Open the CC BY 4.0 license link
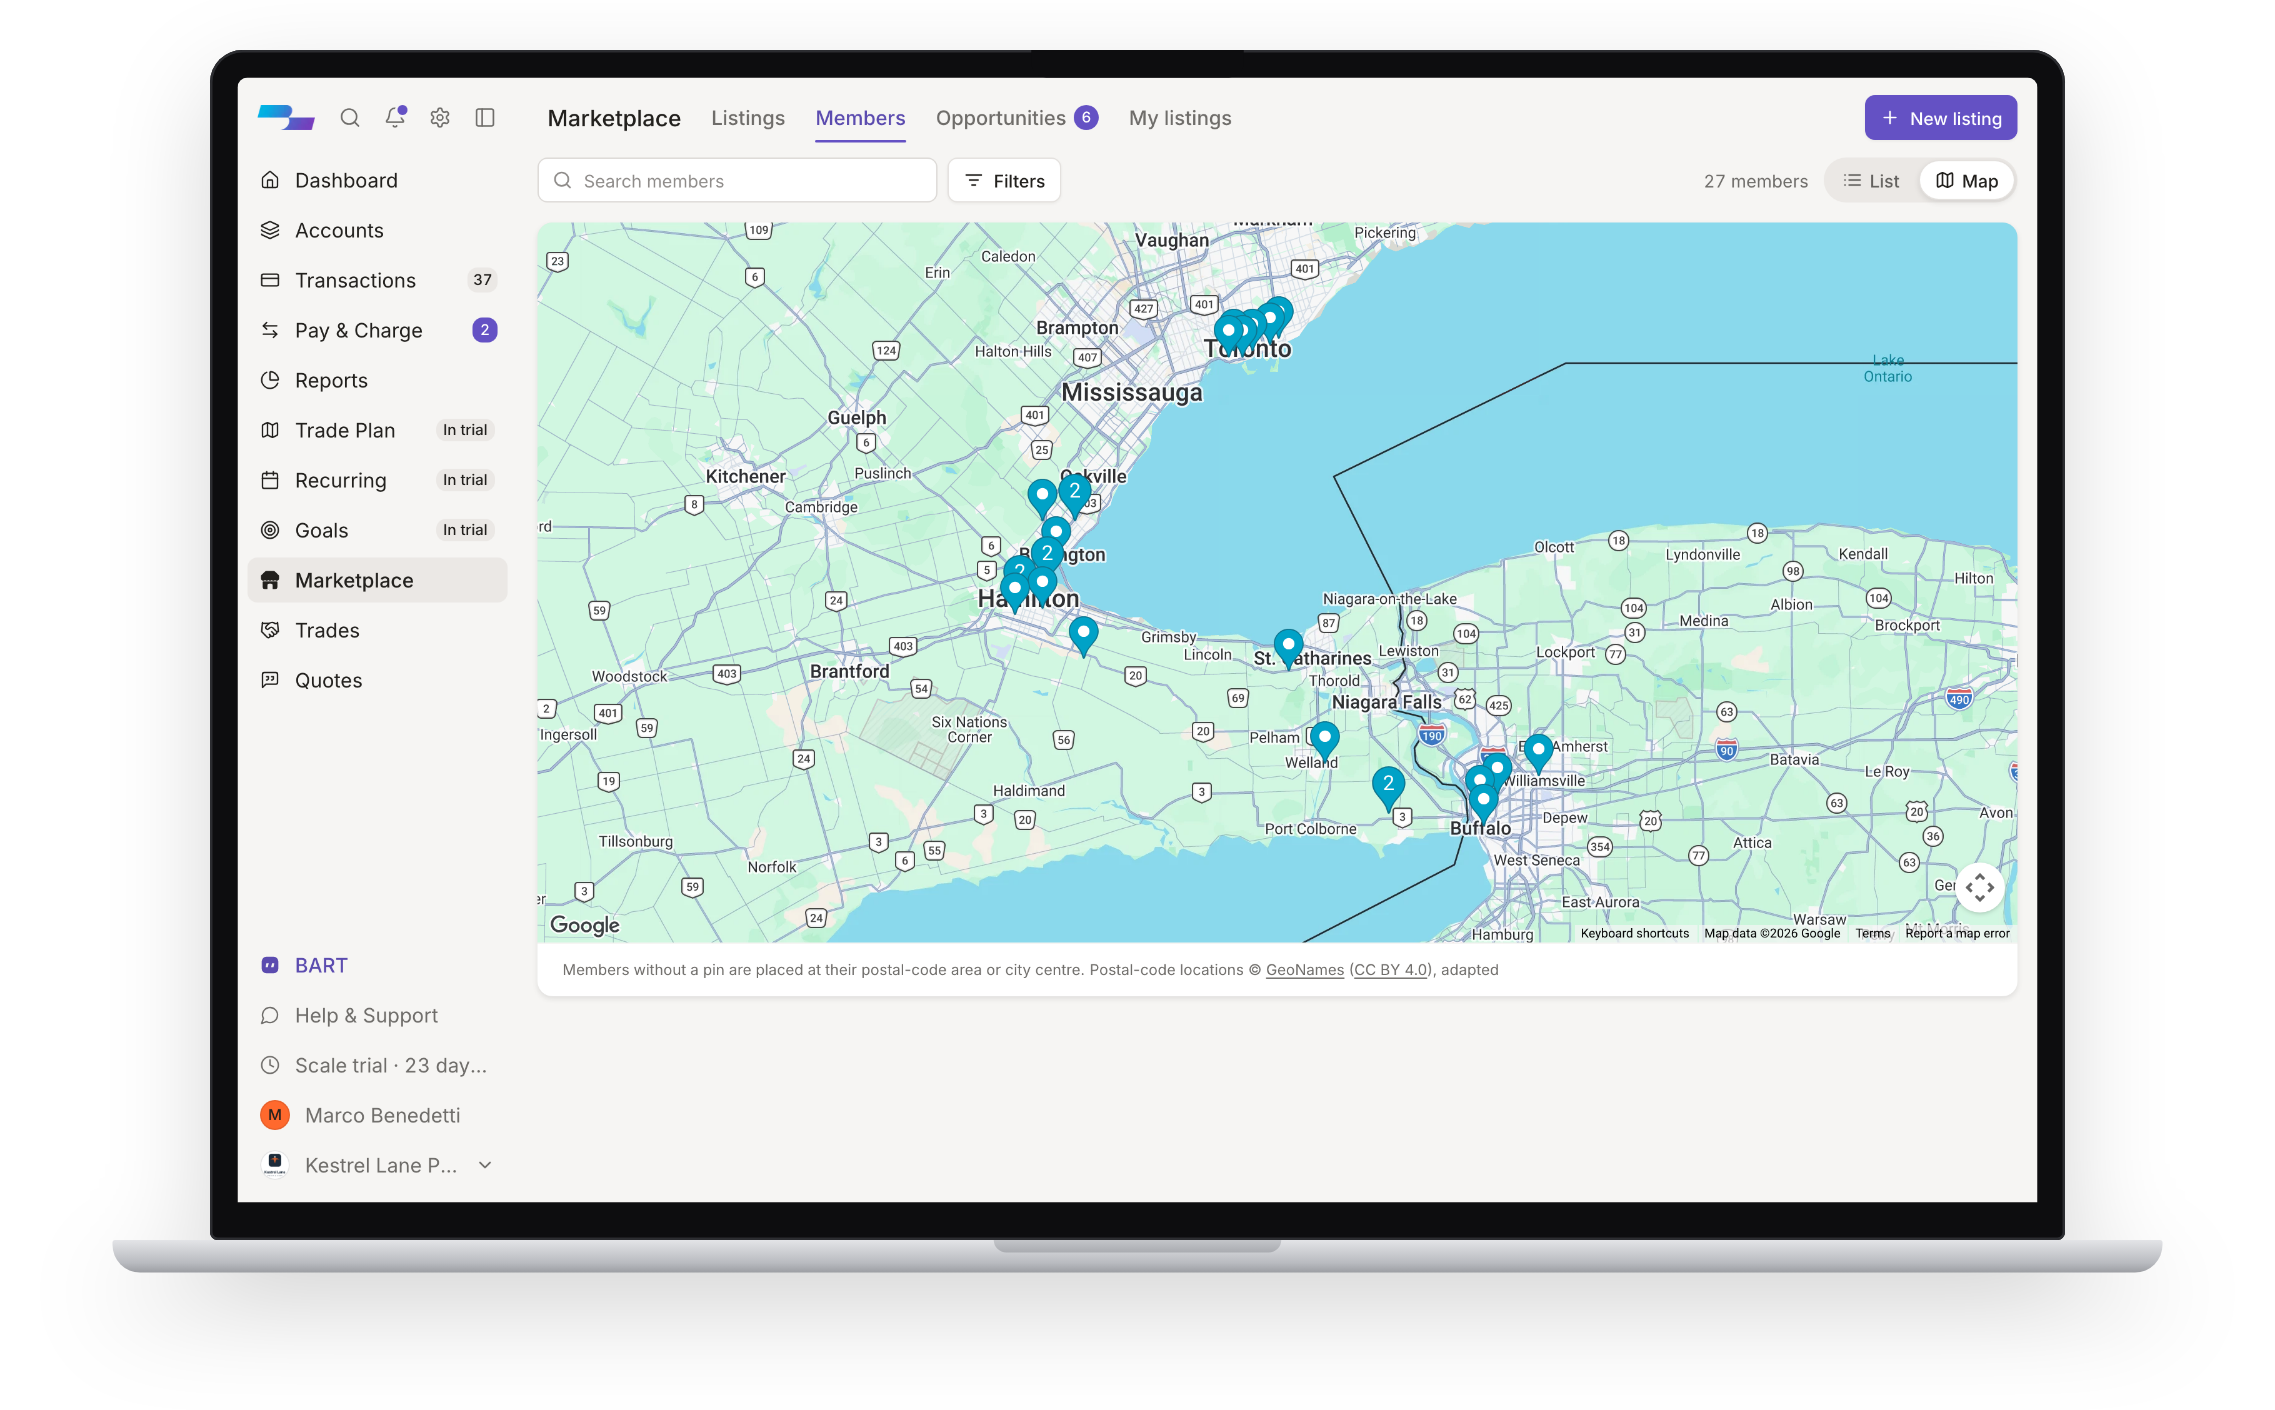 [1391, 970]
